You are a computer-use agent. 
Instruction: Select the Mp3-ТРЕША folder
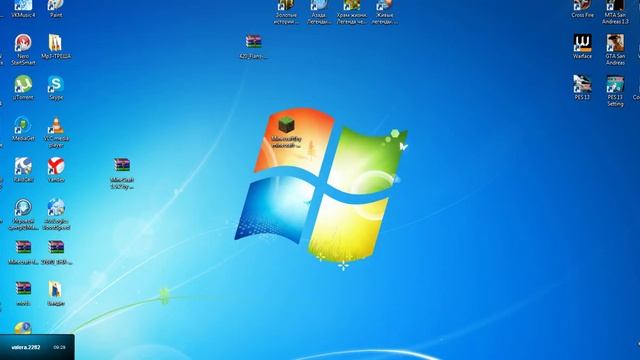(x=56, y=47)
